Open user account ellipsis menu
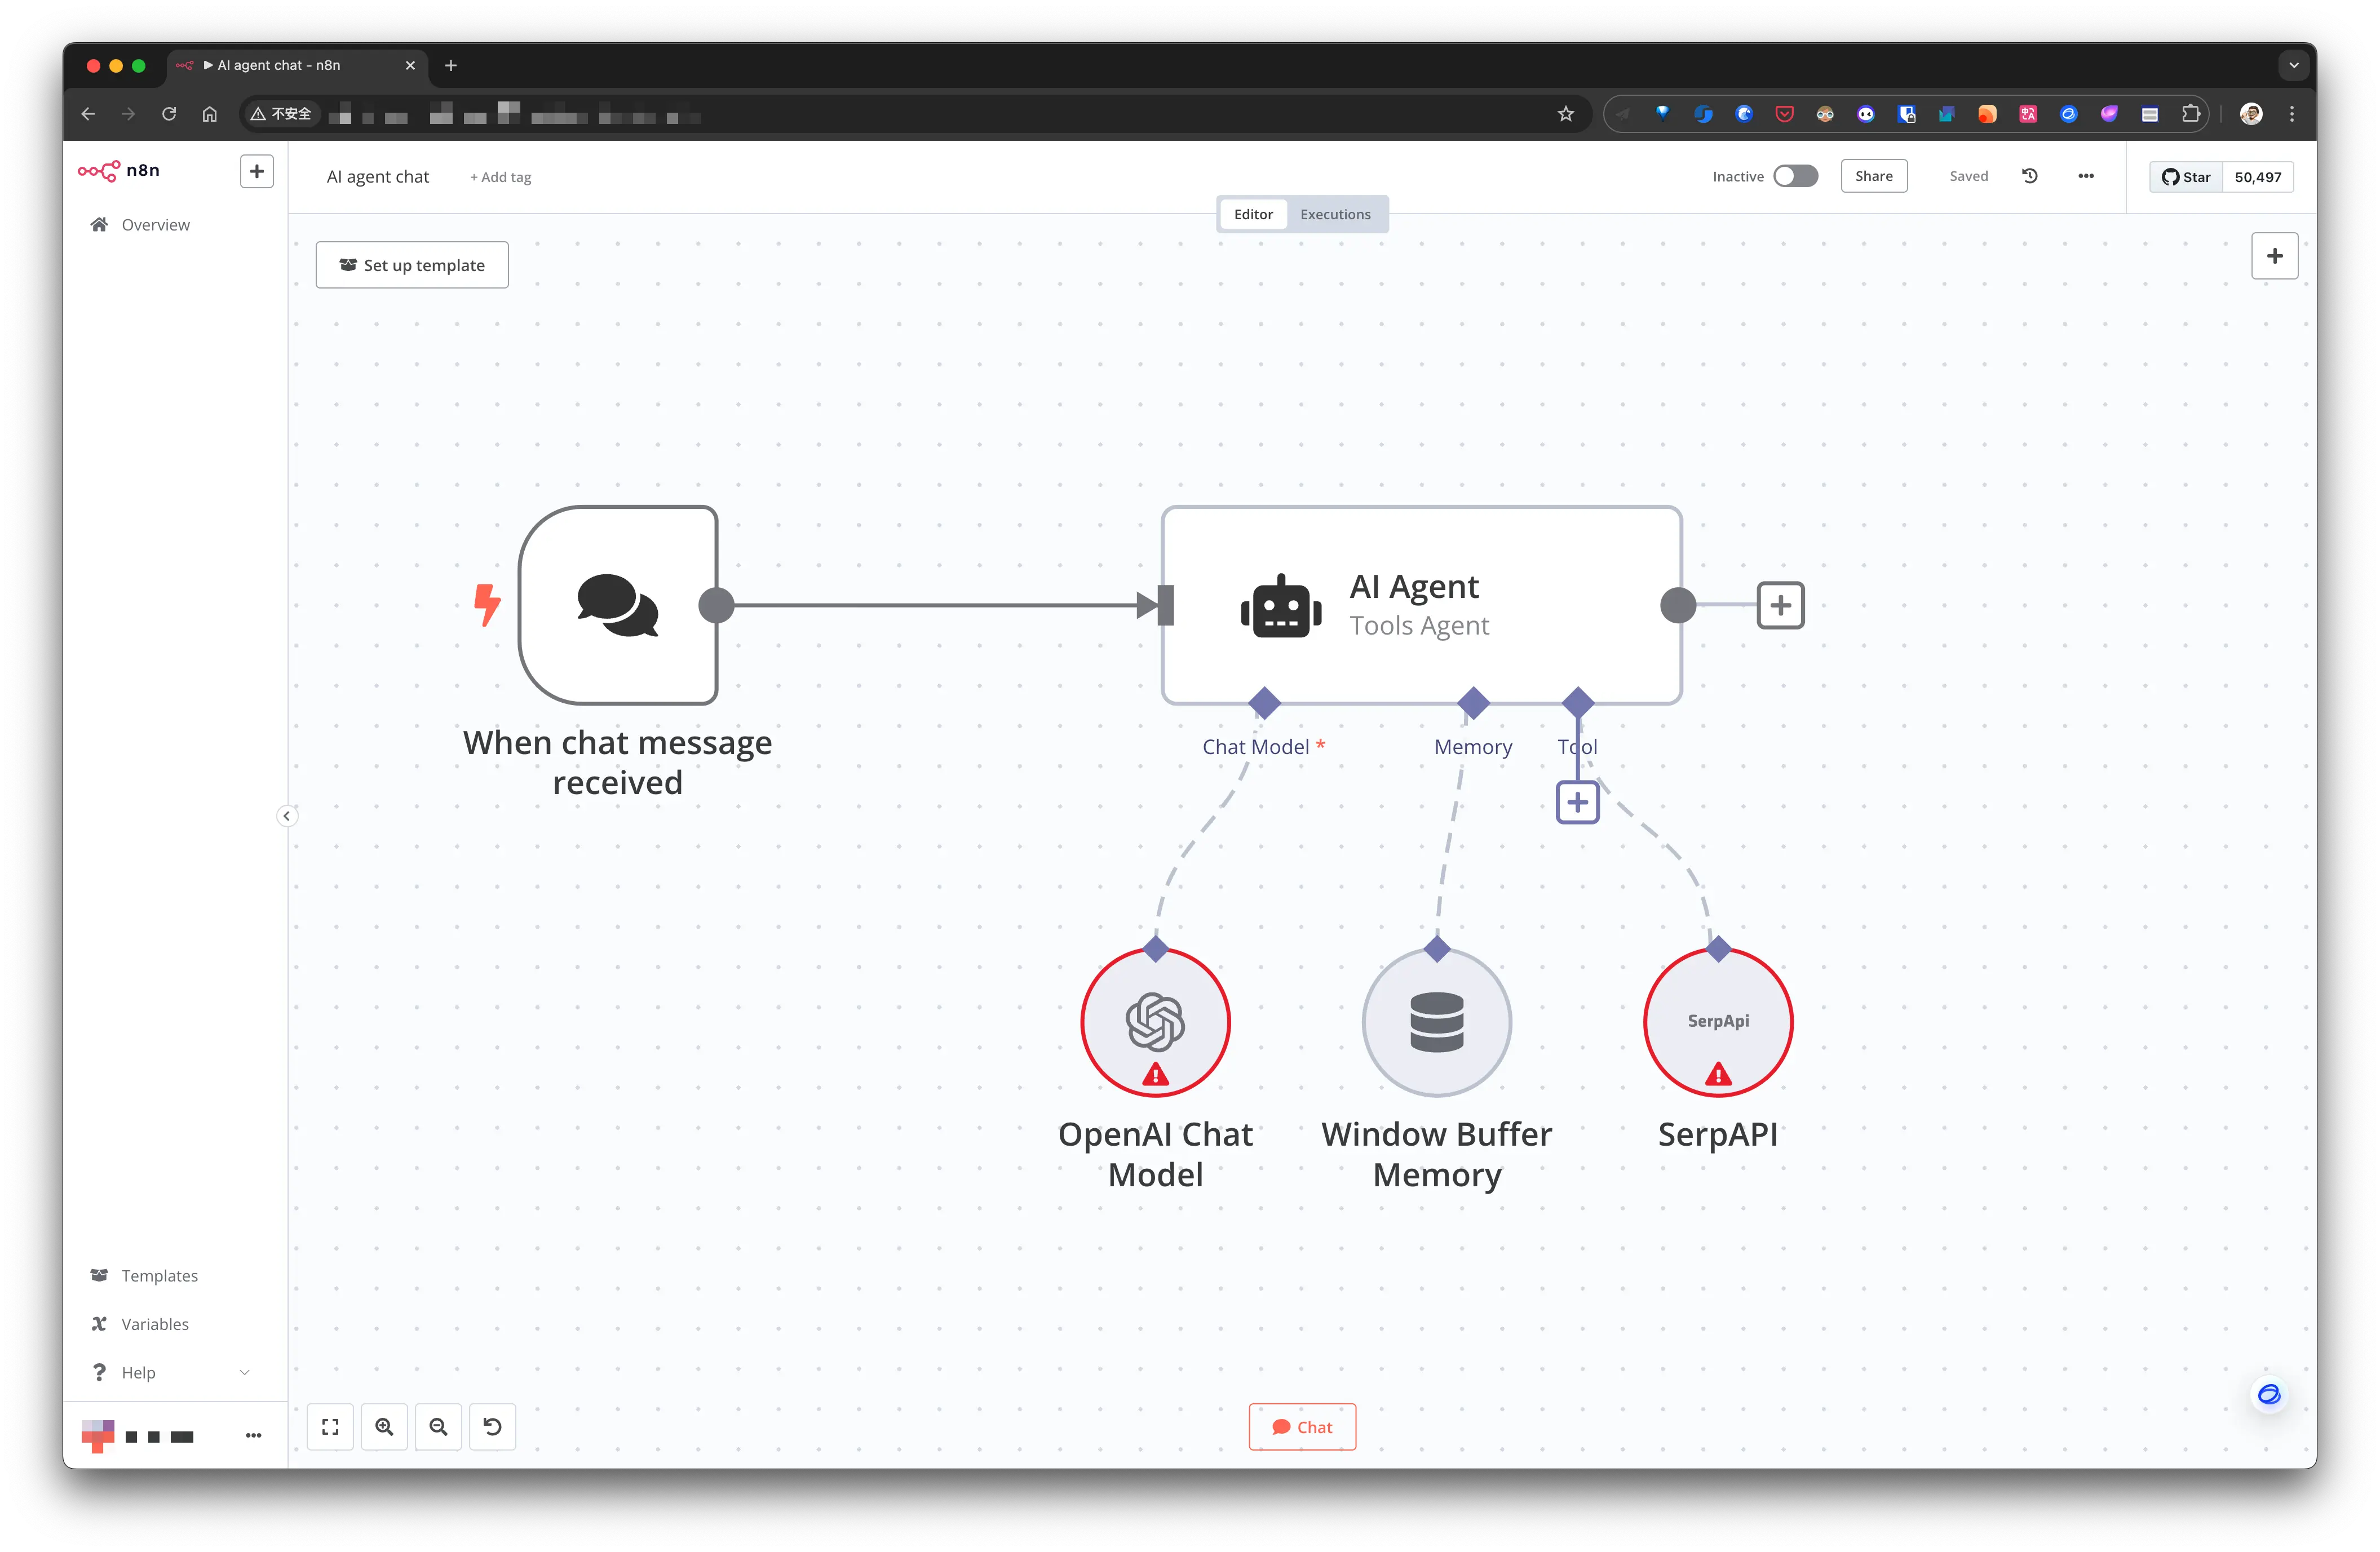Viewport: 2380px width, 1552px height. [253, 1436]
